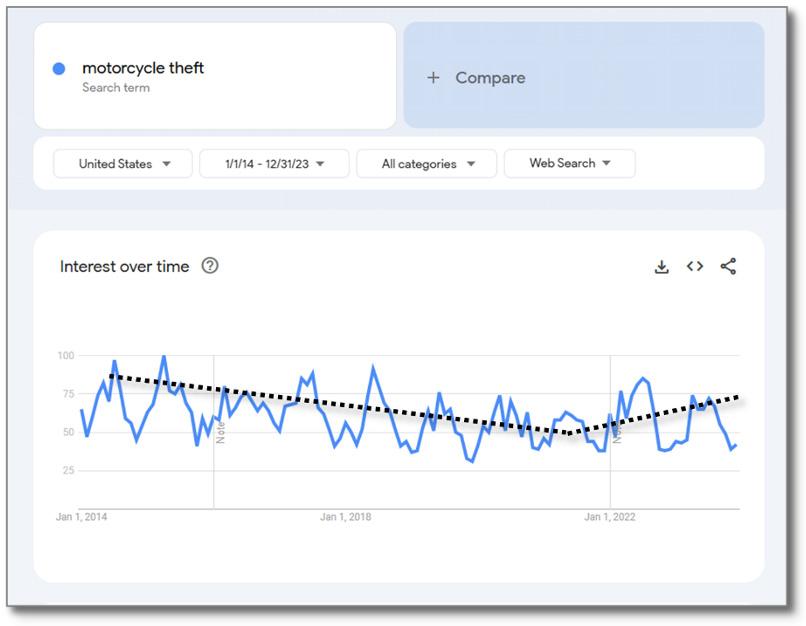Open the embed code icon
Image resolution: width=806 pixels, height=626 pixels.
695,266
